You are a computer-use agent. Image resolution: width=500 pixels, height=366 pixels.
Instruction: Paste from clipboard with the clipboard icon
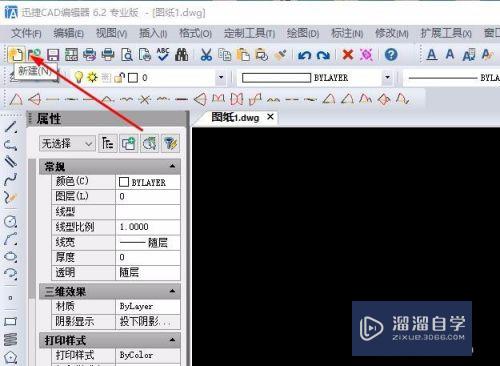(243, 55)
